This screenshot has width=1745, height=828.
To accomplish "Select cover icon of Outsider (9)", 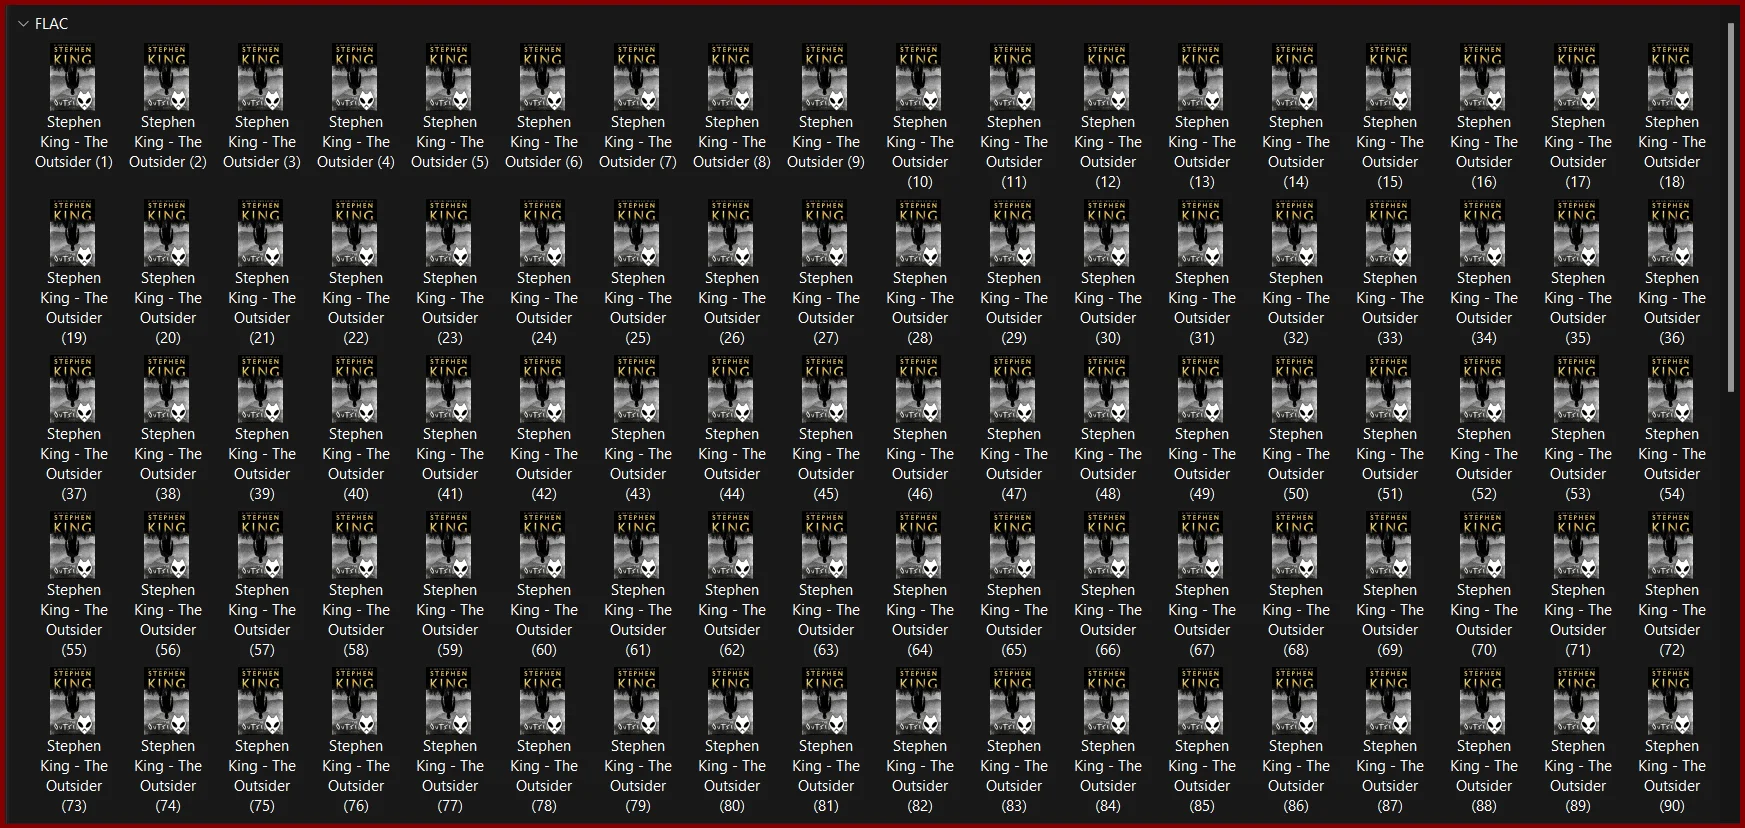I will [826, 76].
